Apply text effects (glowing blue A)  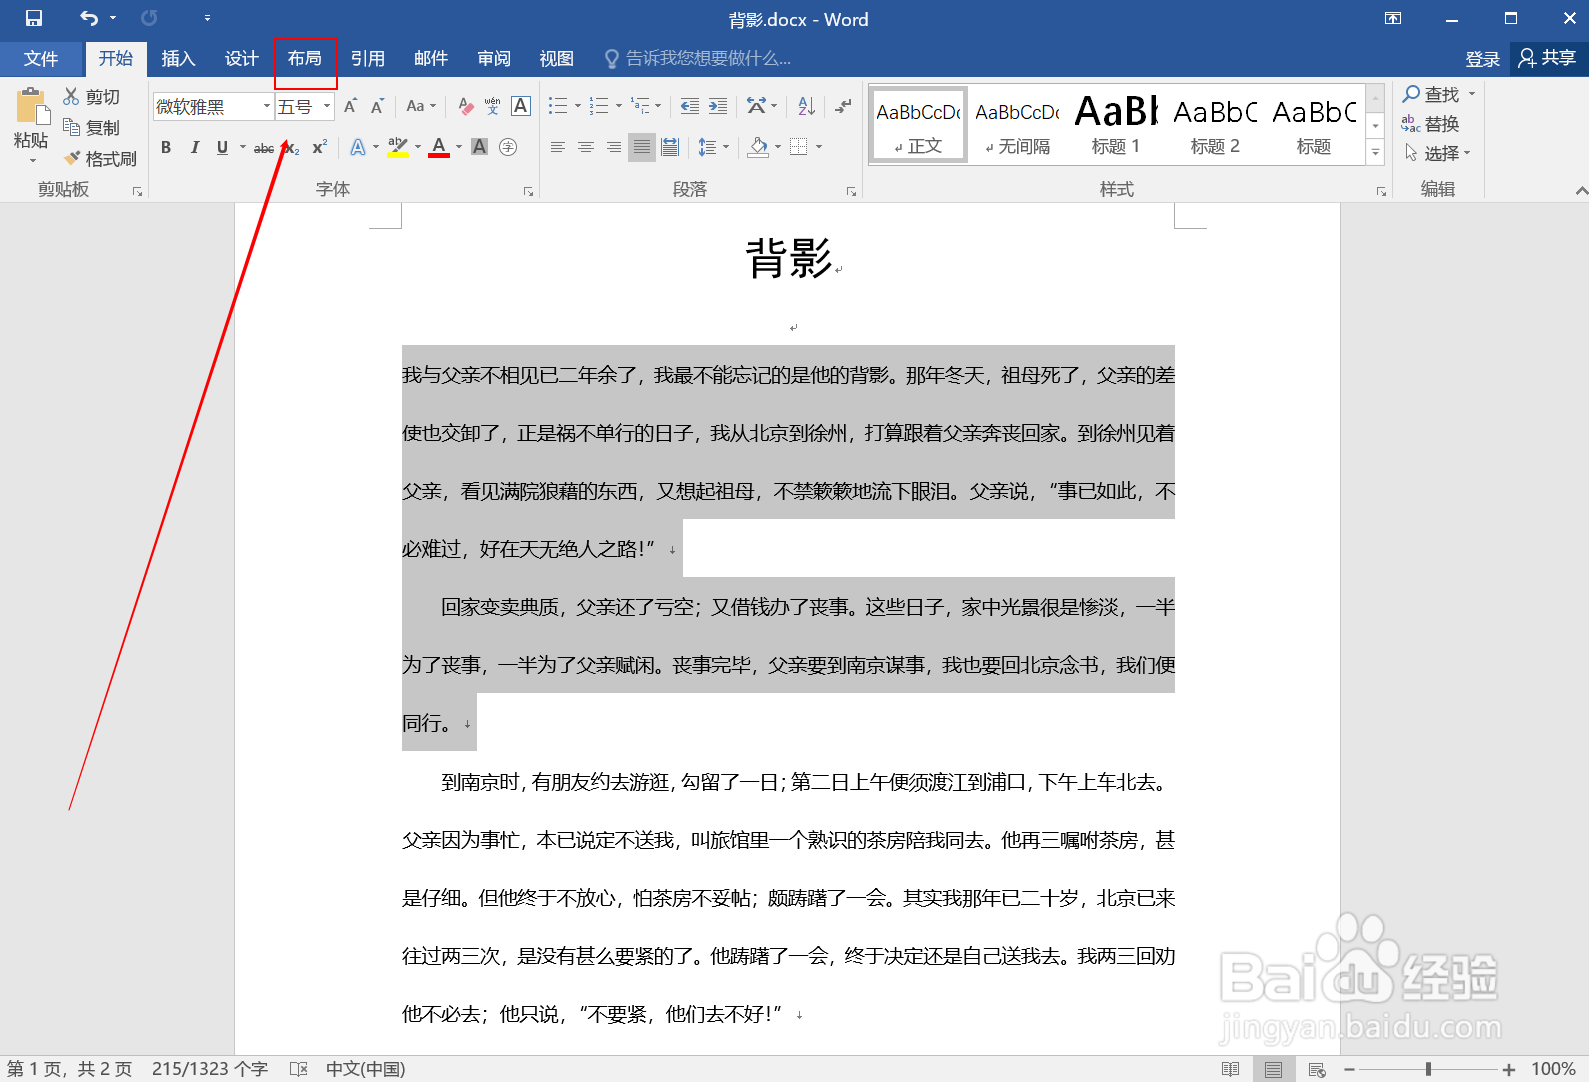click(358, 147)
